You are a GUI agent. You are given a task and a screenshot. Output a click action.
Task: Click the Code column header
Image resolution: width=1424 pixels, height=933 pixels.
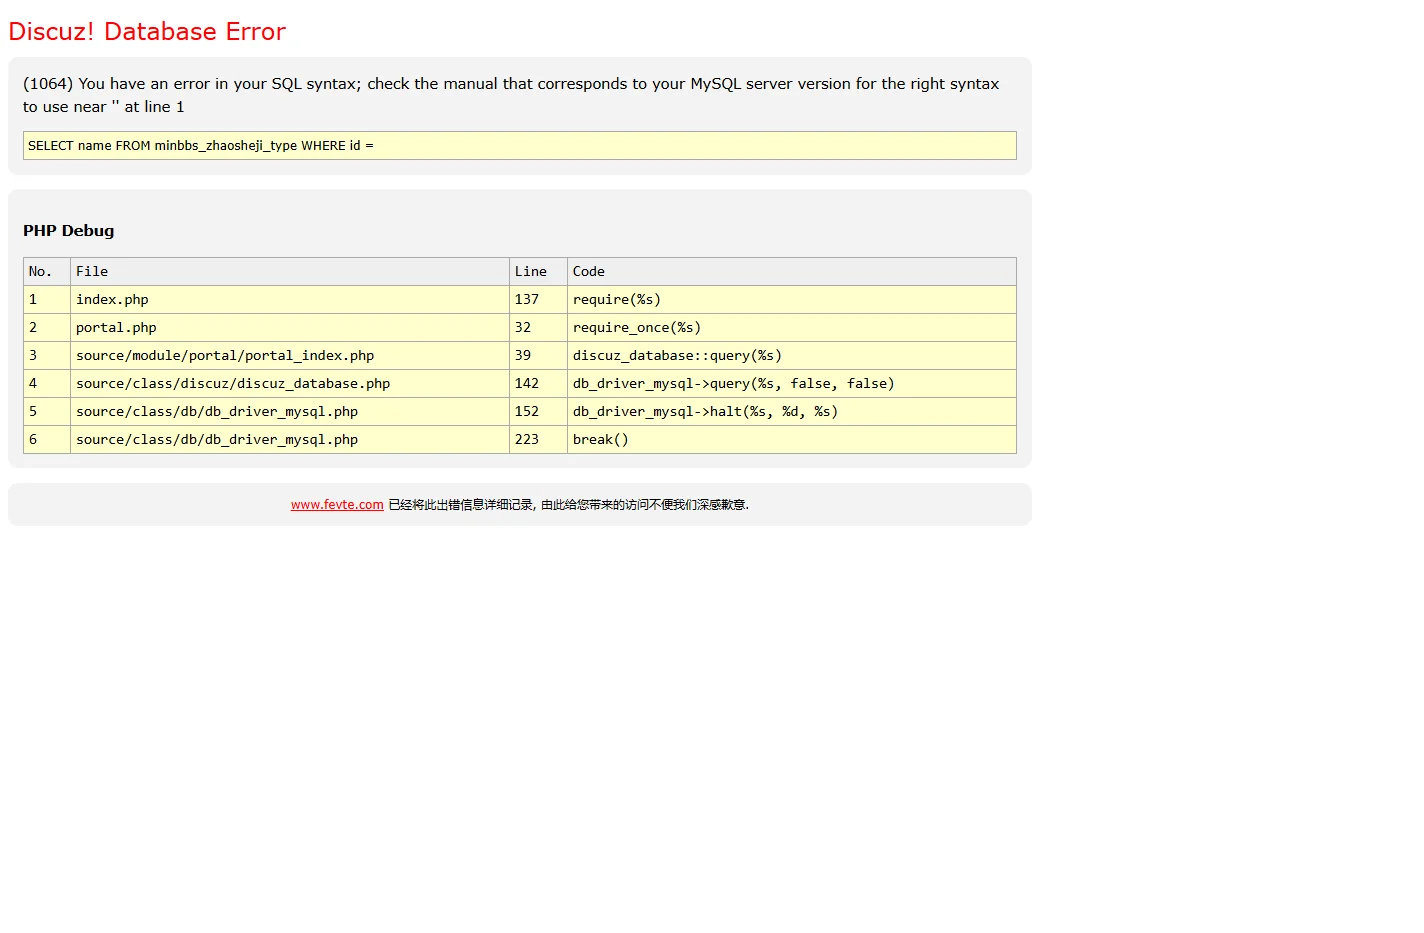point(792,272)
